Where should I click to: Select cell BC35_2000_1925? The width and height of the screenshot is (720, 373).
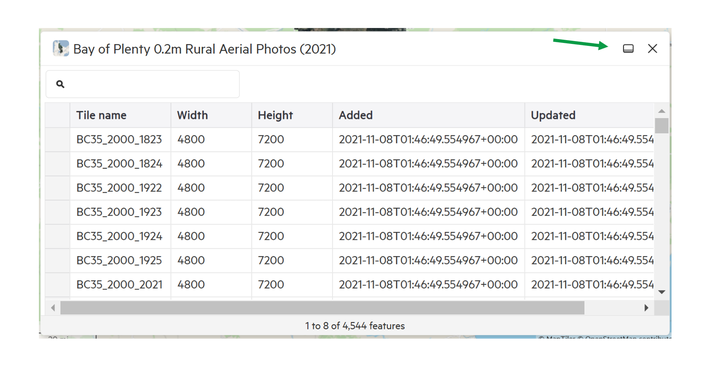[120, 260]
